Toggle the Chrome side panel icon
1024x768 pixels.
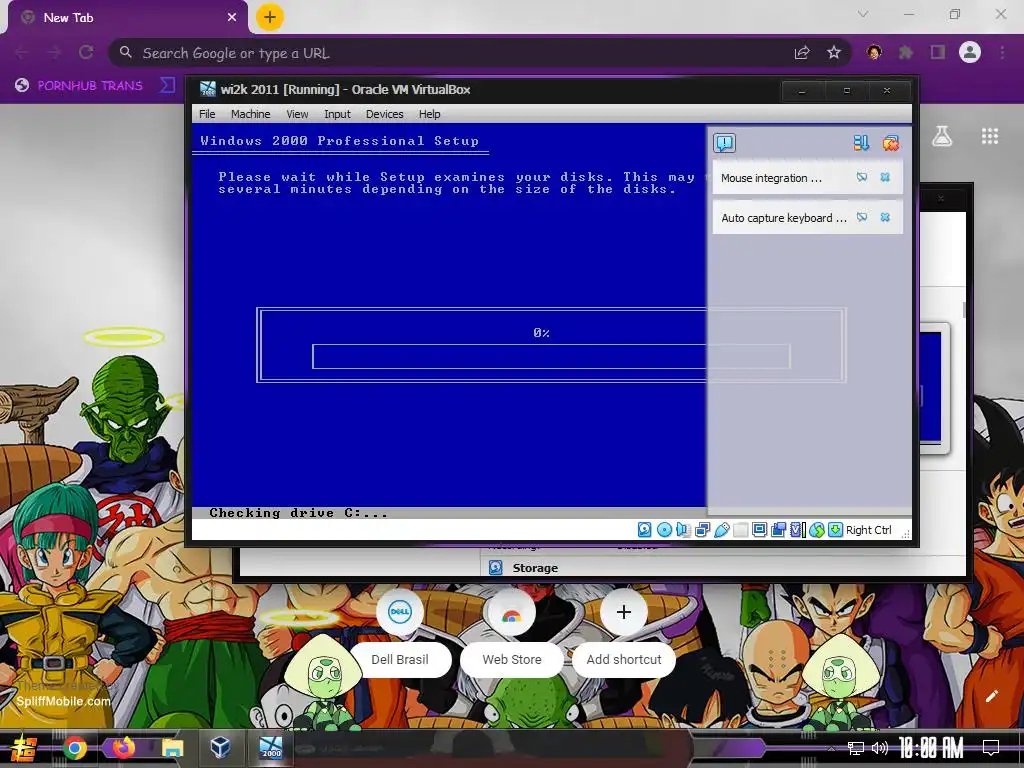(938, 52)
